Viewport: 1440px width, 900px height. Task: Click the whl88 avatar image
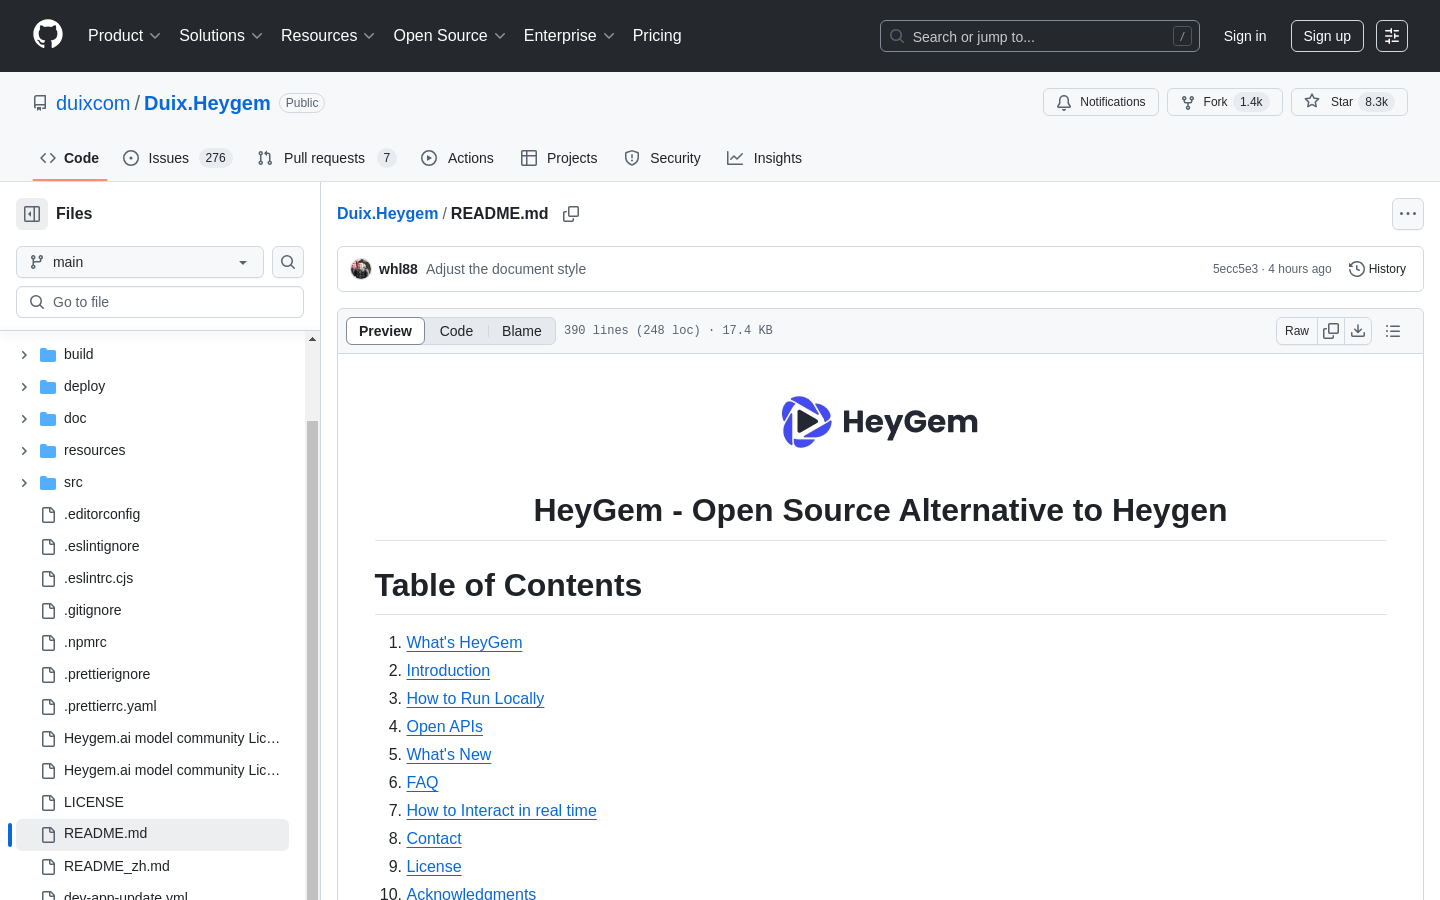pyautogui.click(x=361, y=269)
